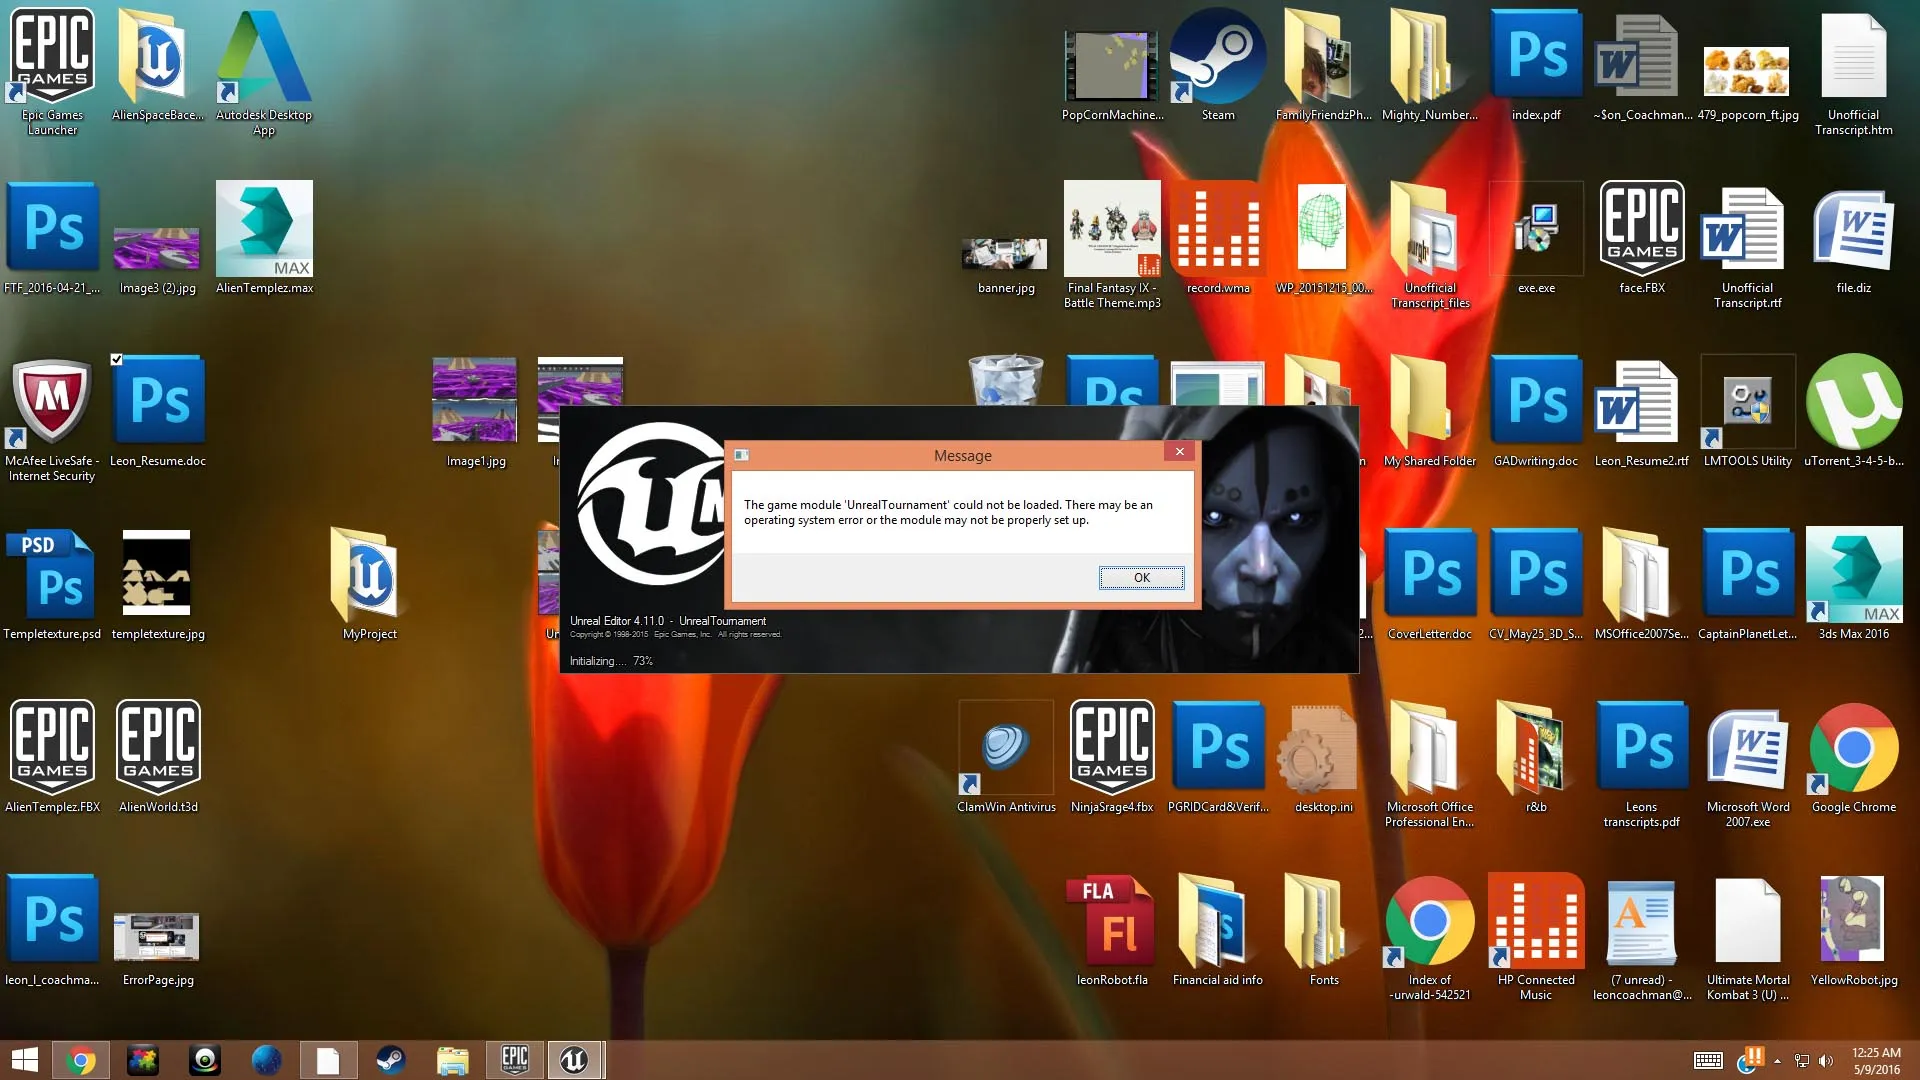Click OK in the Message dialog
1920x1080 pixels.
pyautogui.click(x=1141, y=578)
